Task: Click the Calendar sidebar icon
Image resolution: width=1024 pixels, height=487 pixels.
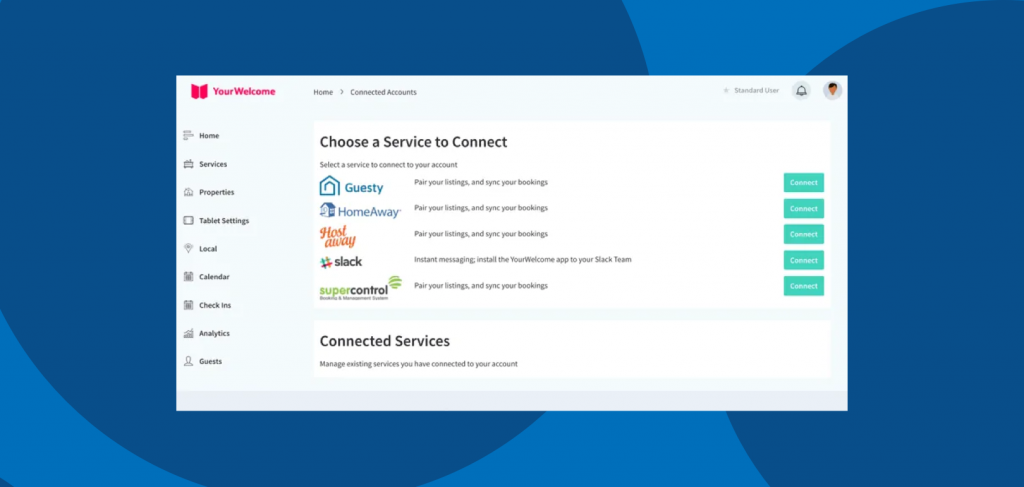Action: coord(188,277)
